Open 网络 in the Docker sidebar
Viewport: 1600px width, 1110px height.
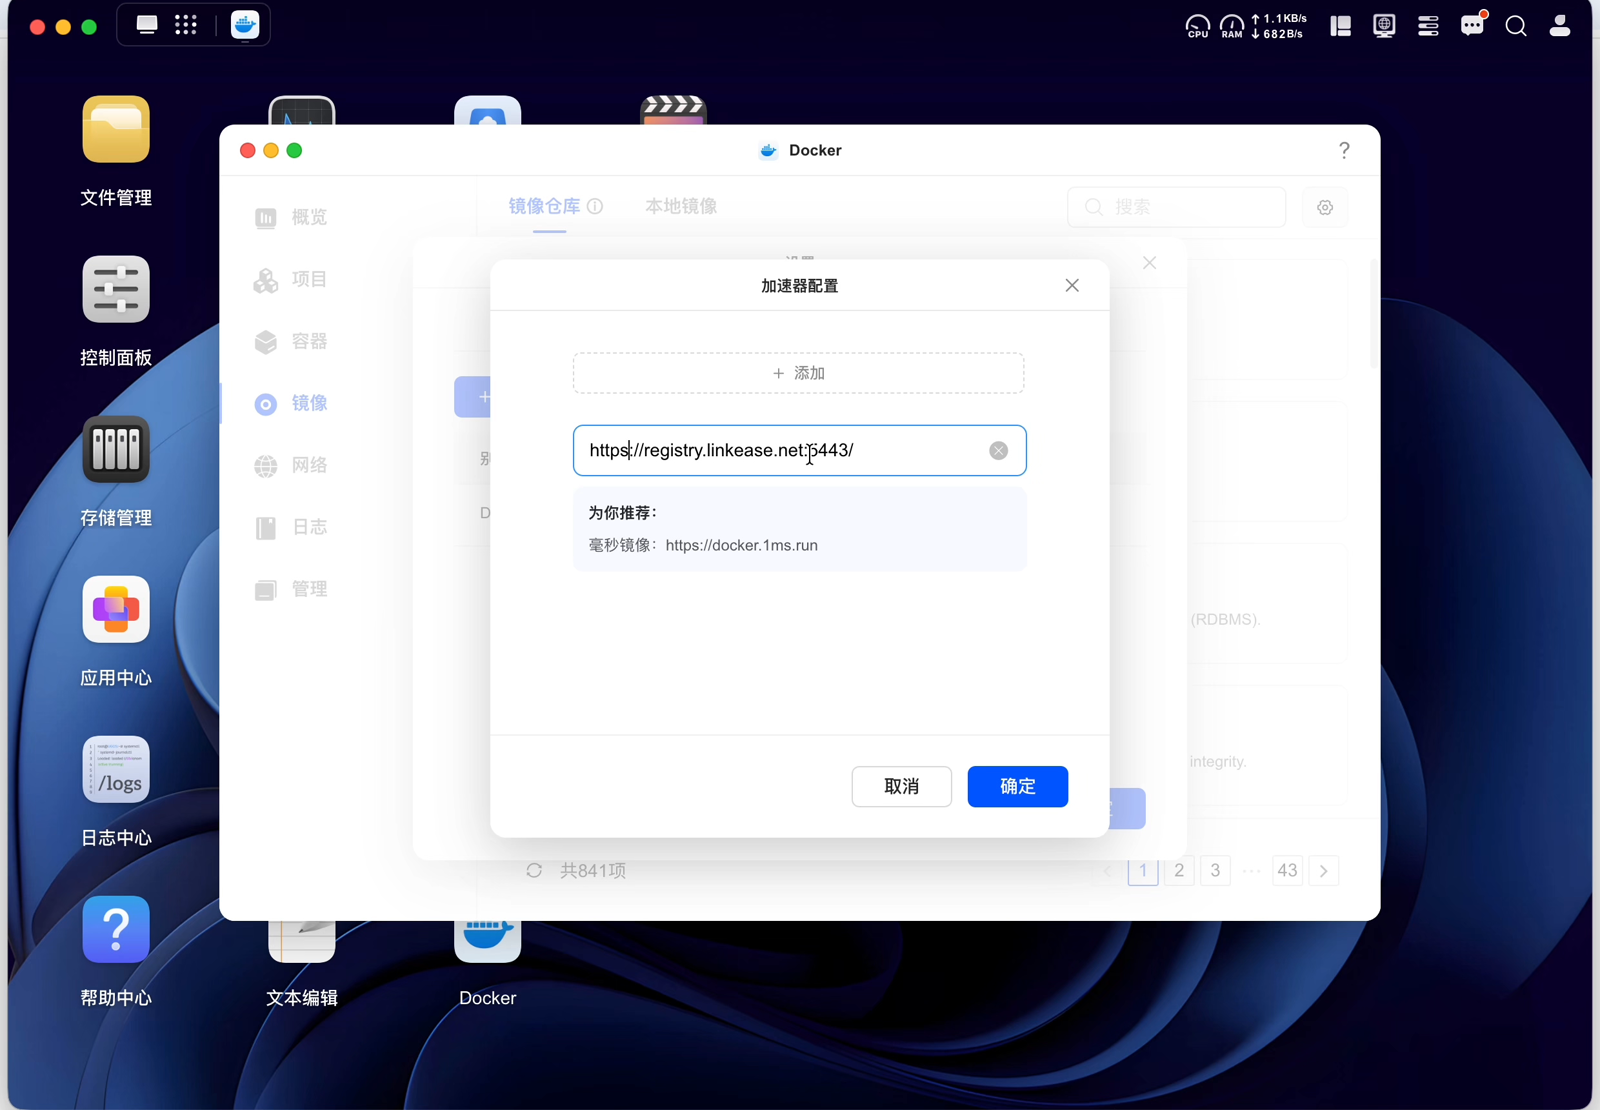point(290,465)
